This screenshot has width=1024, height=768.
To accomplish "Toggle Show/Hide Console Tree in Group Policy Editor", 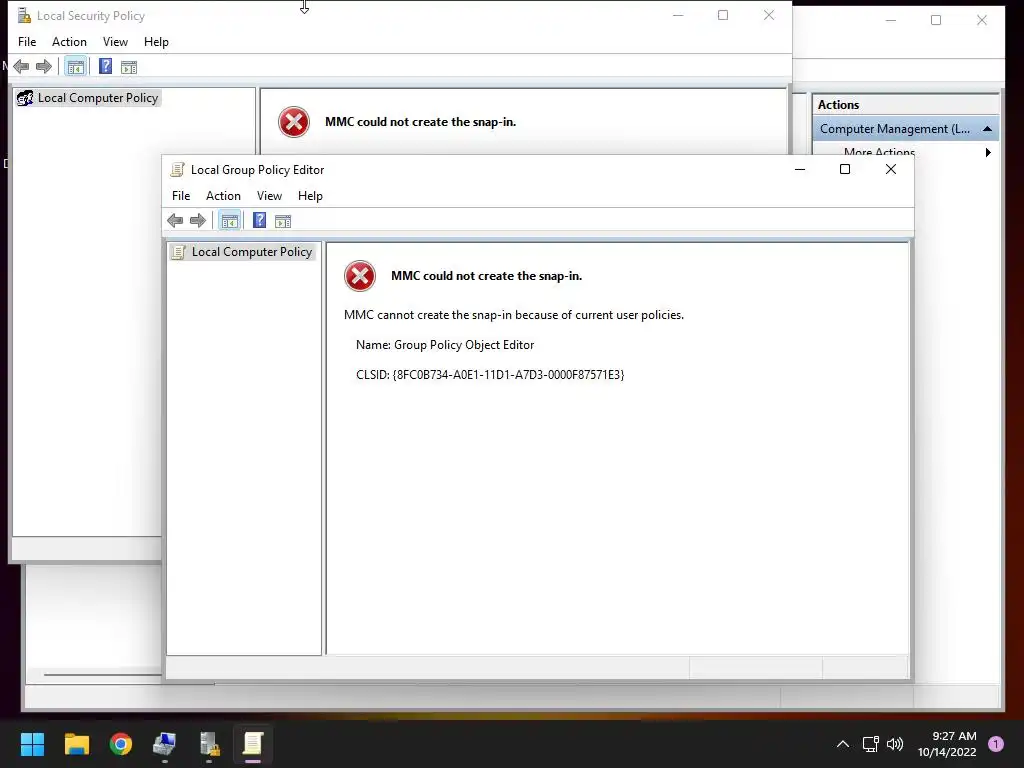I will [x=229, y=221].
